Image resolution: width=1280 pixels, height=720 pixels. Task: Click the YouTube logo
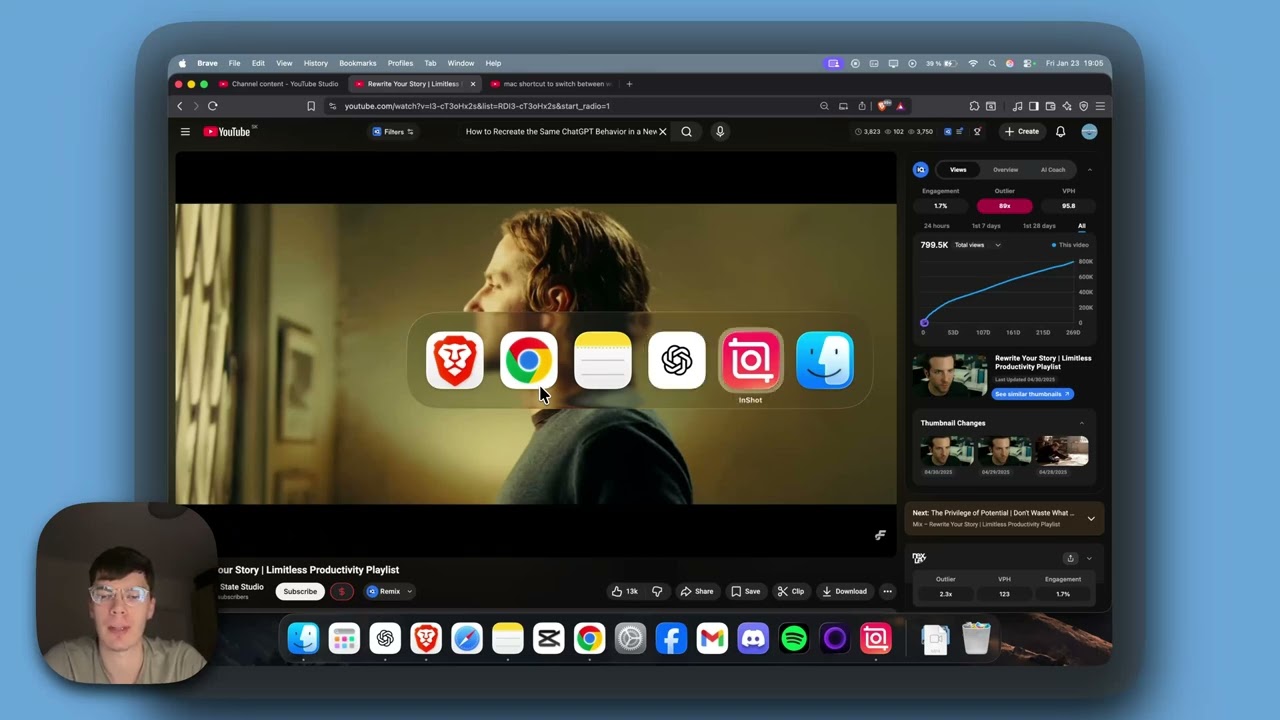[x=228, y=131]
